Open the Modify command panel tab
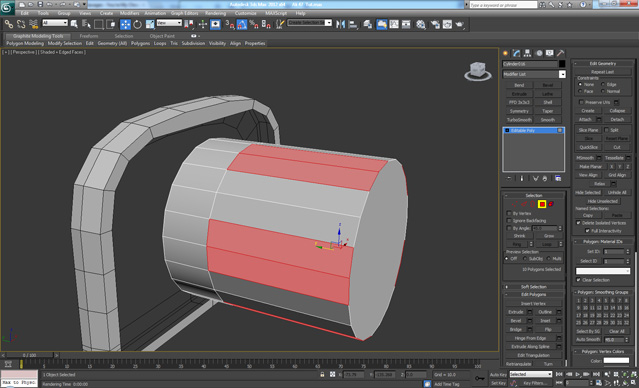Screen dimensions: 639x388 pos(517,53)
